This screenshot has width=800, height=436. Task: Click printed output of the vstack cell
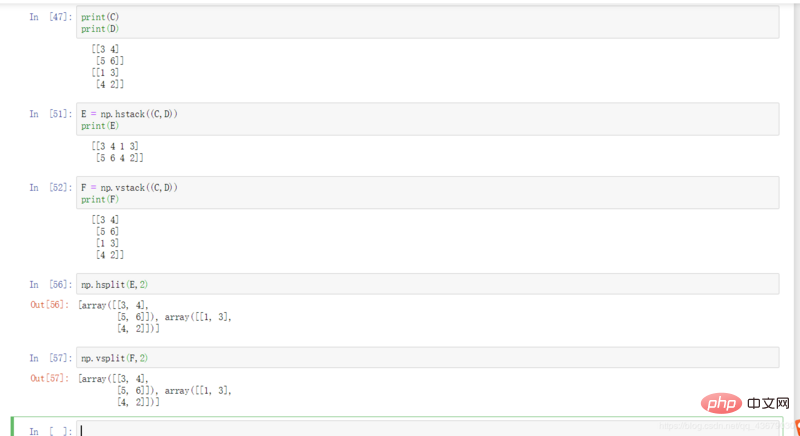pos(108,237)
